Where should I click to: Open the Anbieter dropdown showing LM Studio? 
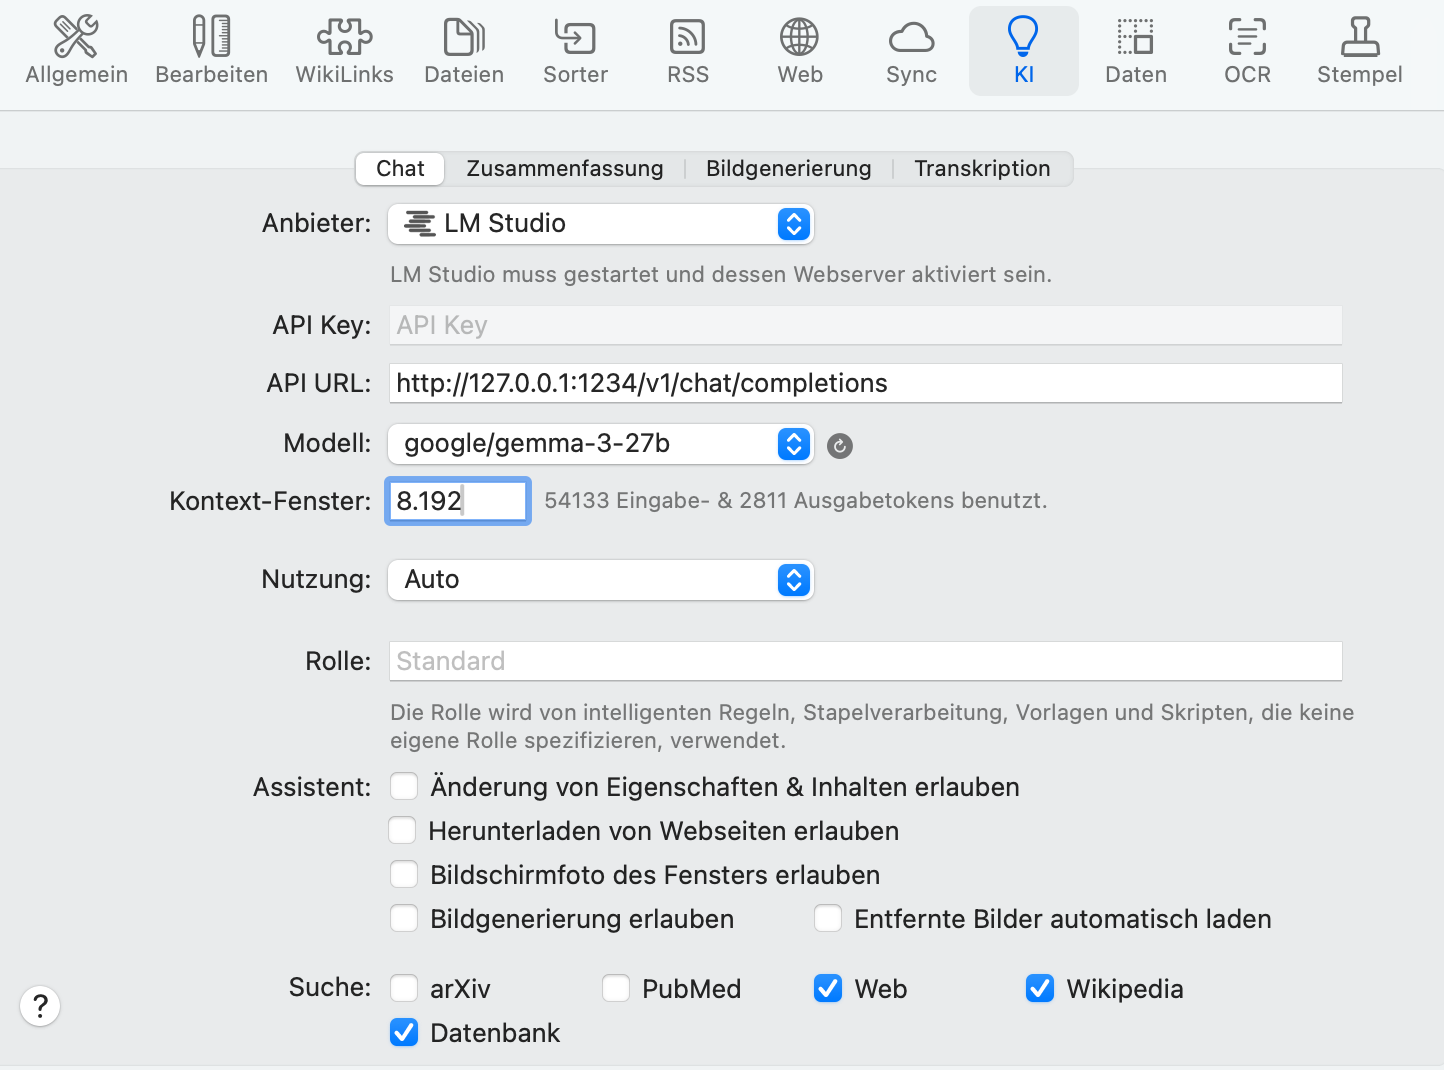(600, 224)
